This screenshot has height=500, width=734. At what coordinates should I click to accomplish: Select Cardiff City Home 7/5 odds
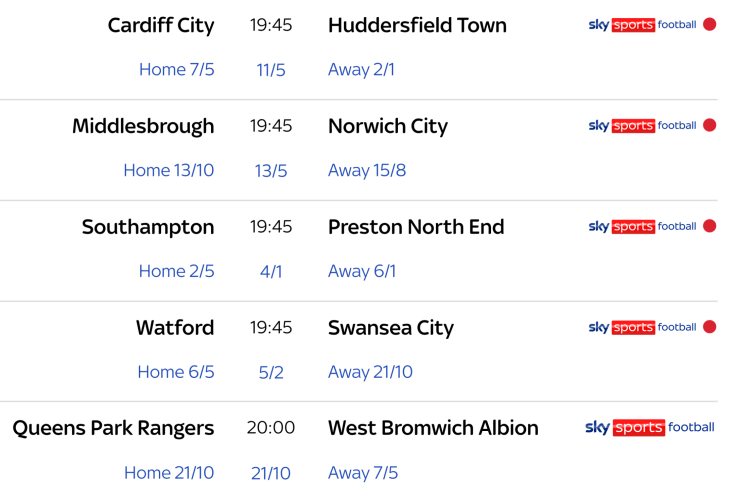point(176,70)
